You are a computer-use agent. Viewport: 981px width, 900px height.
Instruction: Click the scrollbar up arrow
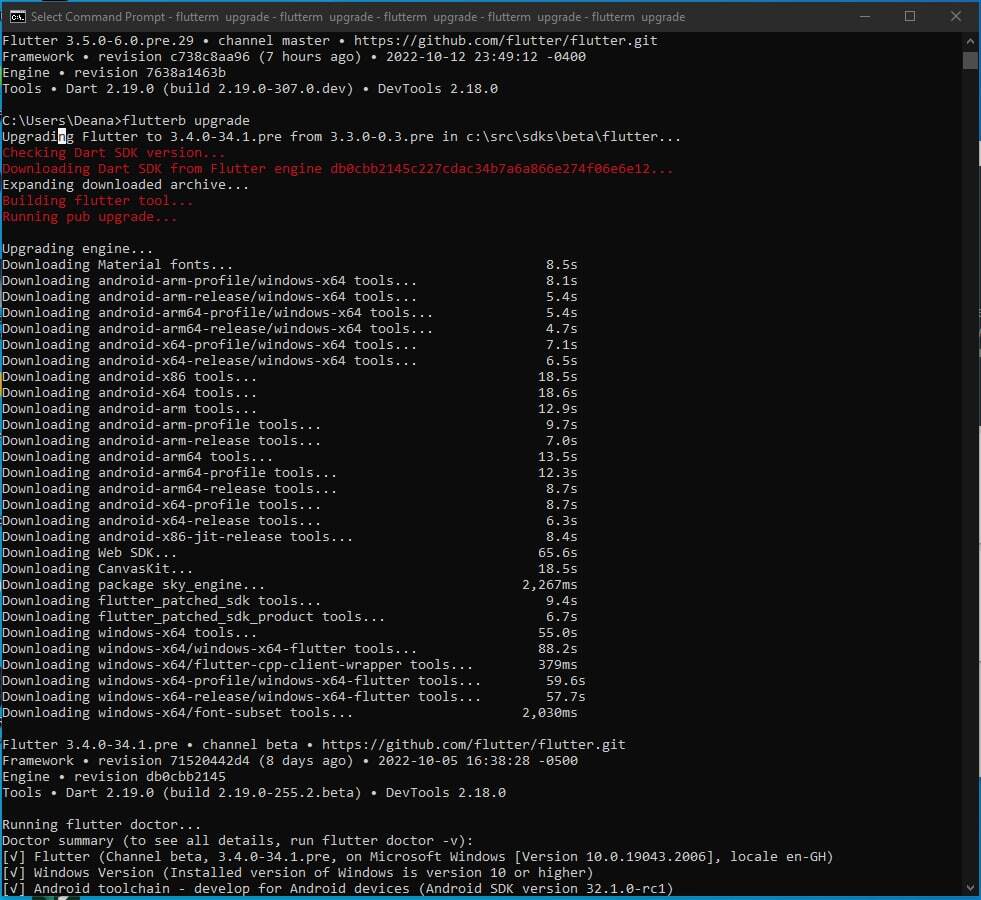[x=971, y=41]
